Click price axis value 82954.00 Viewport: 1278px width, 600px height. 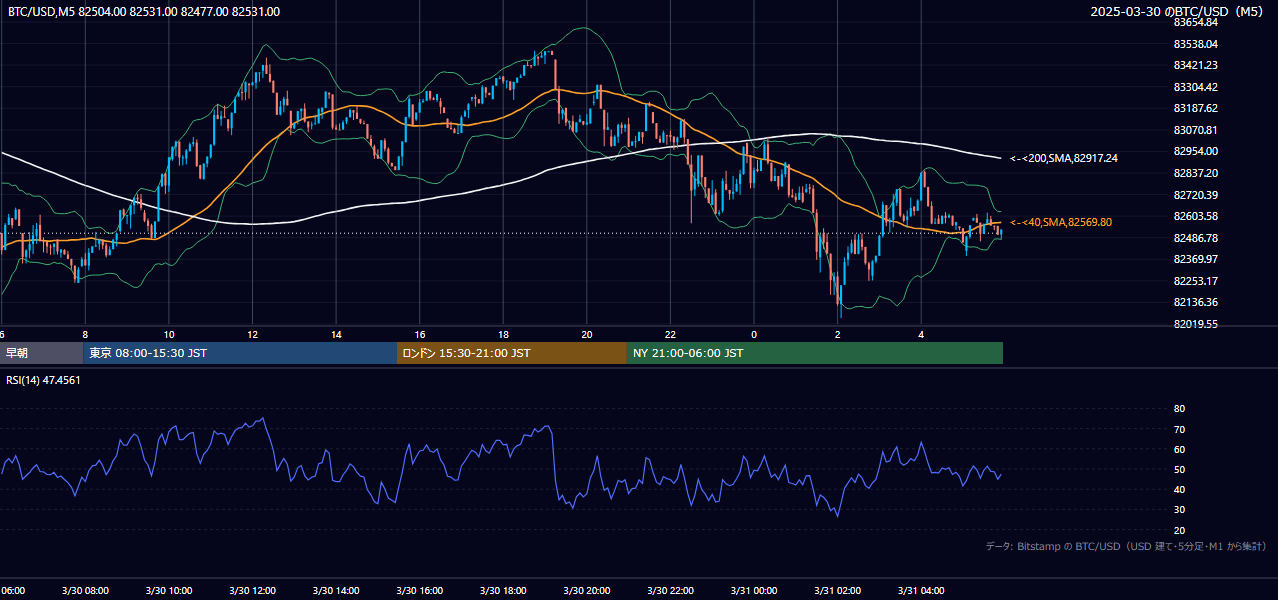1196,151
